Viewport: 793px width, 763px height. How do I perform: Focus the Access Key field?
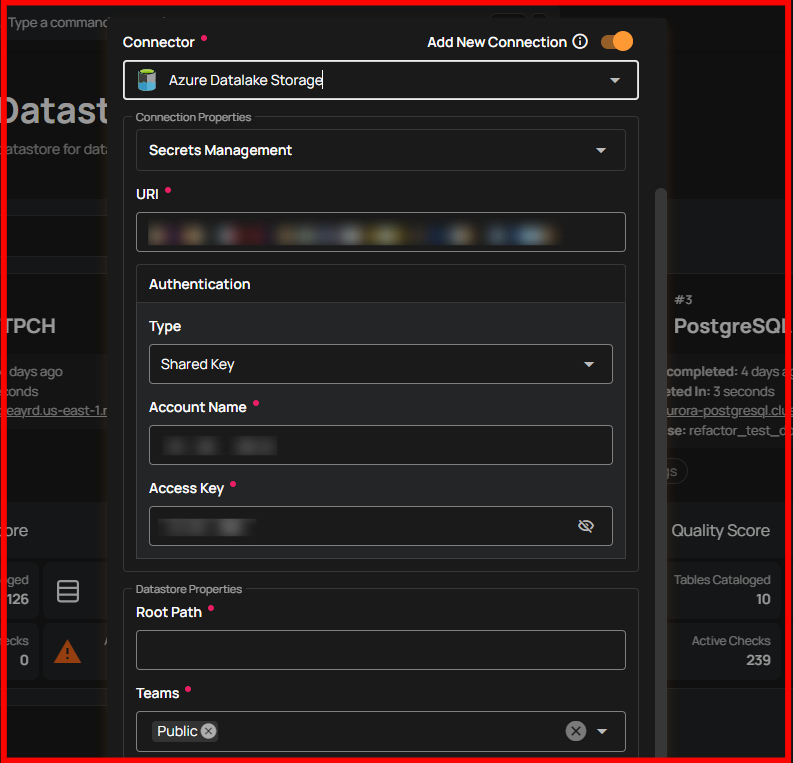[360, 526]
